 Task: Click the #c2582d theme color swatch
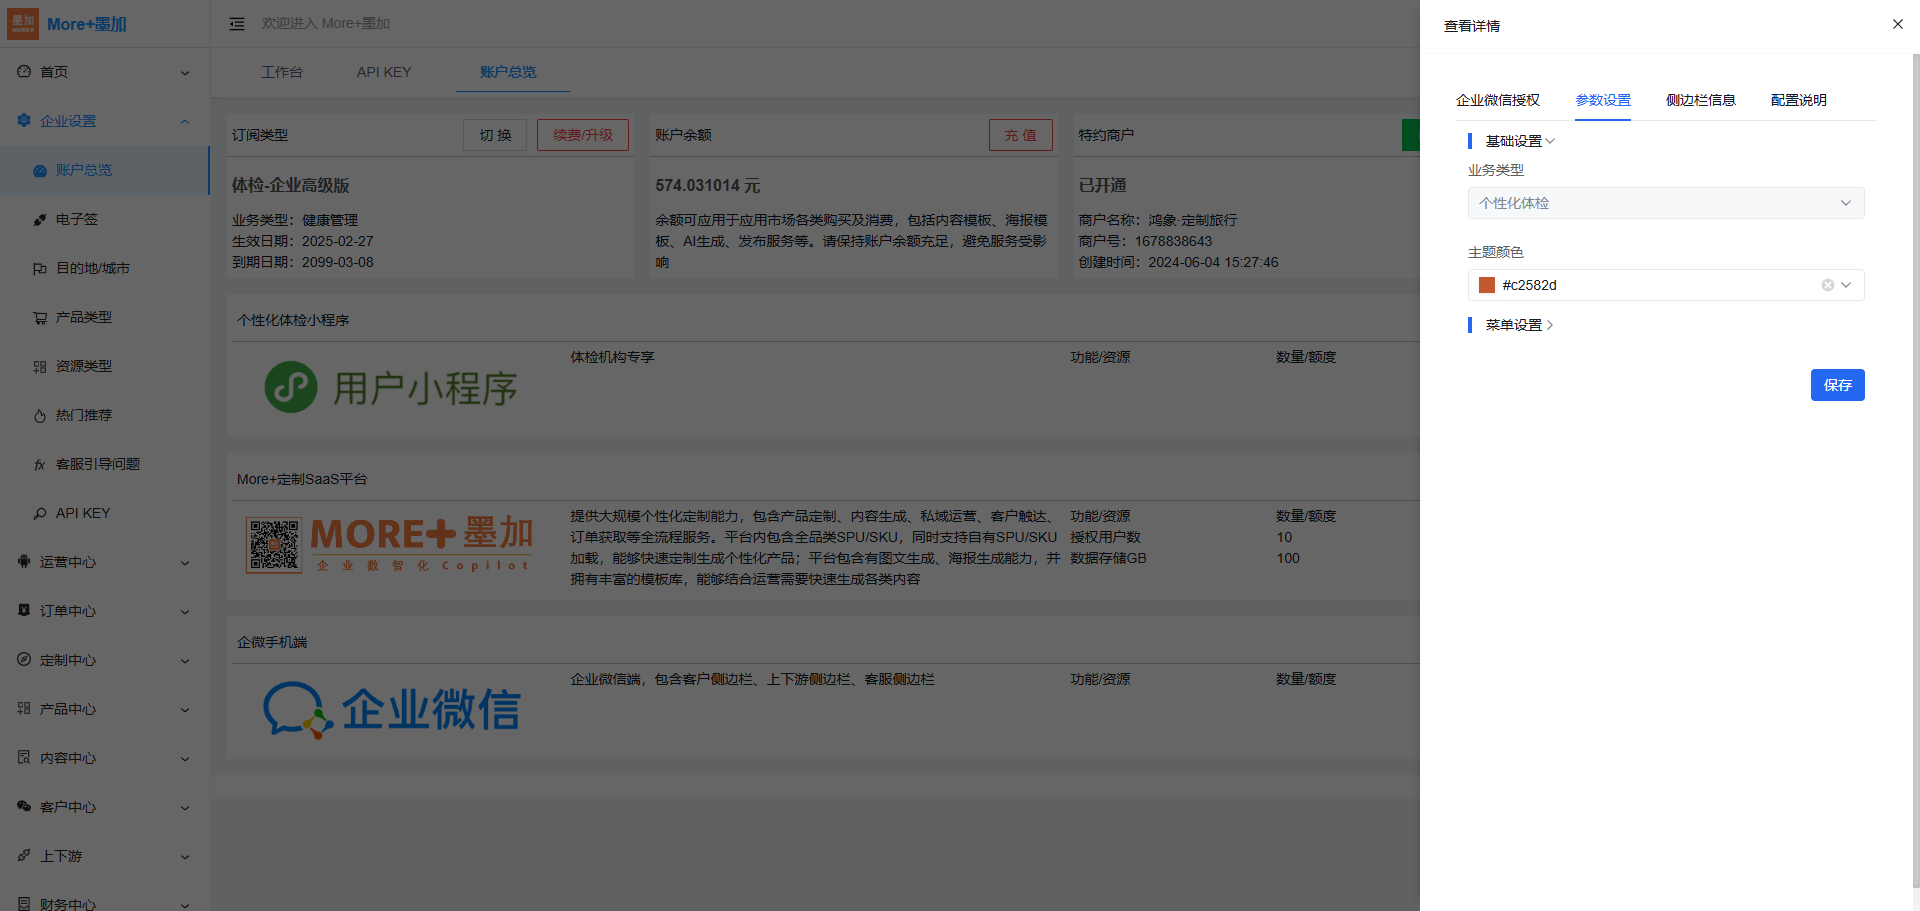coord(1487,285)
